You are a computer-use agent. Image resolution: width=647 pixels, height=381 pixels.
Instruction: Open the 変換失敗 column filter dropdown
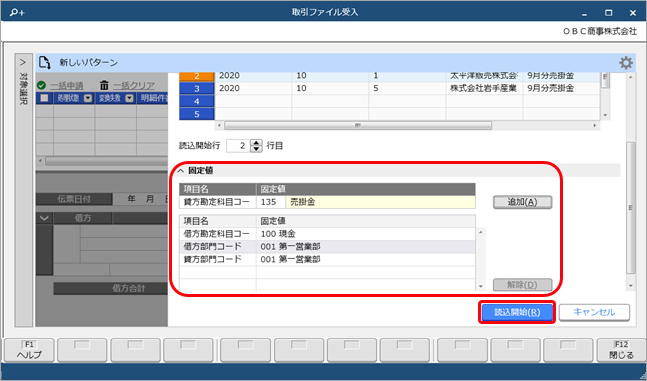(x=130, y=98)
